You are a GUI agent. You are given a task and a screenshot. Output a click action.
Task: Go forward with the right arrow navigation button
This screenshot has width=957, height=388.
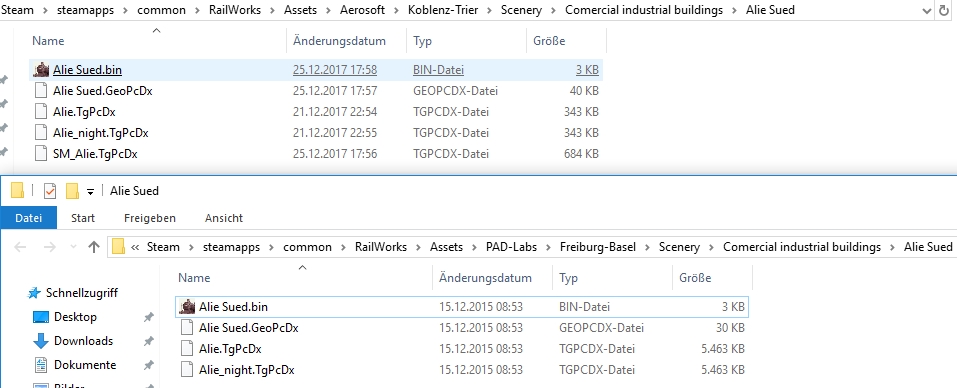49,247
